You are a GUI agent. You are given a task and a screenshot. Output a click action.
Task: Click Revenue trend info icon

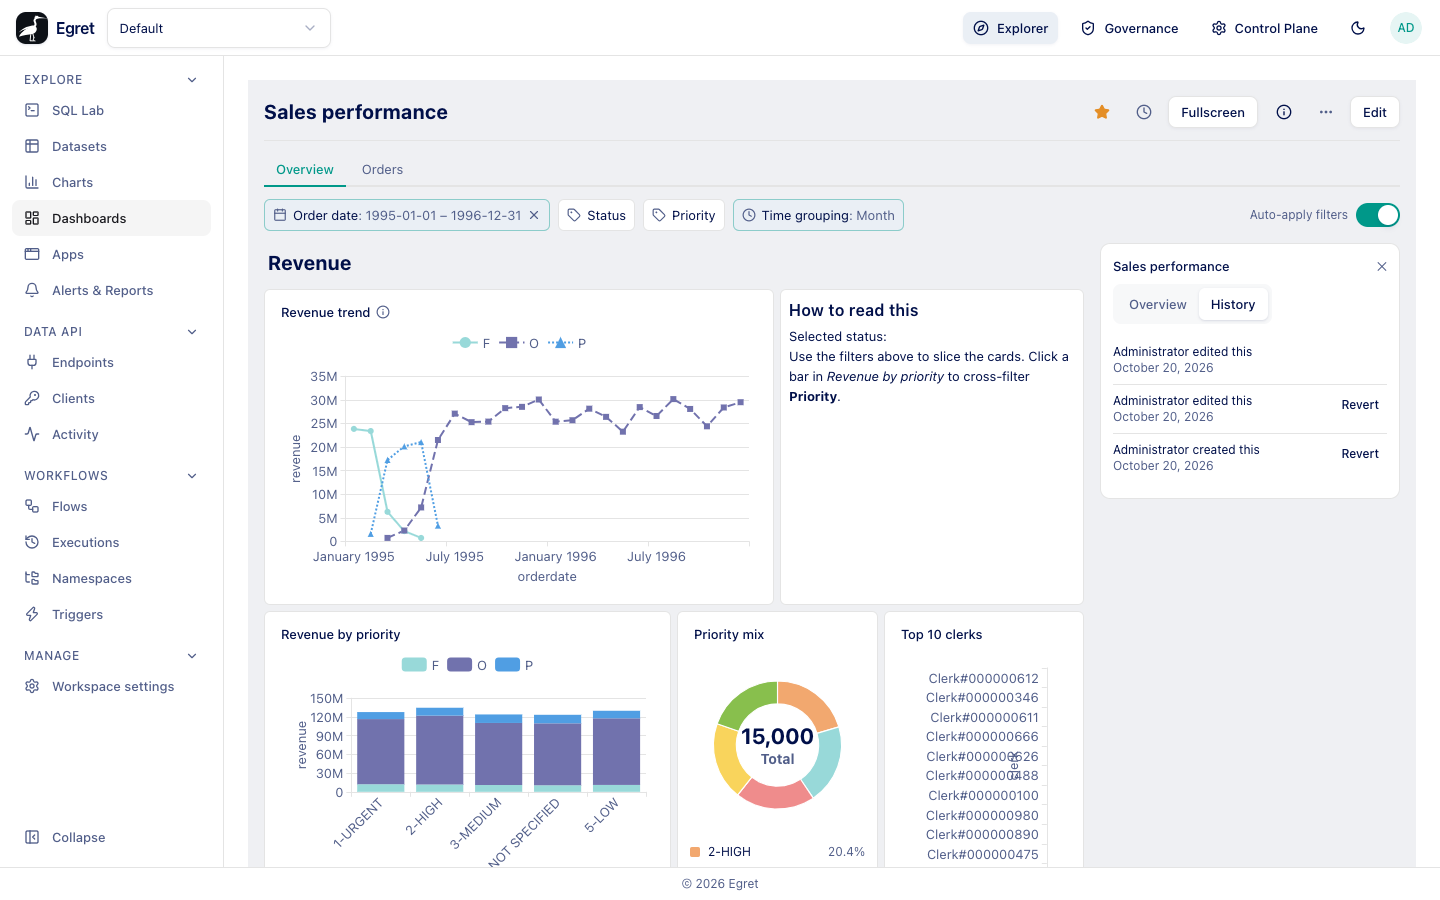pos(383,312)
